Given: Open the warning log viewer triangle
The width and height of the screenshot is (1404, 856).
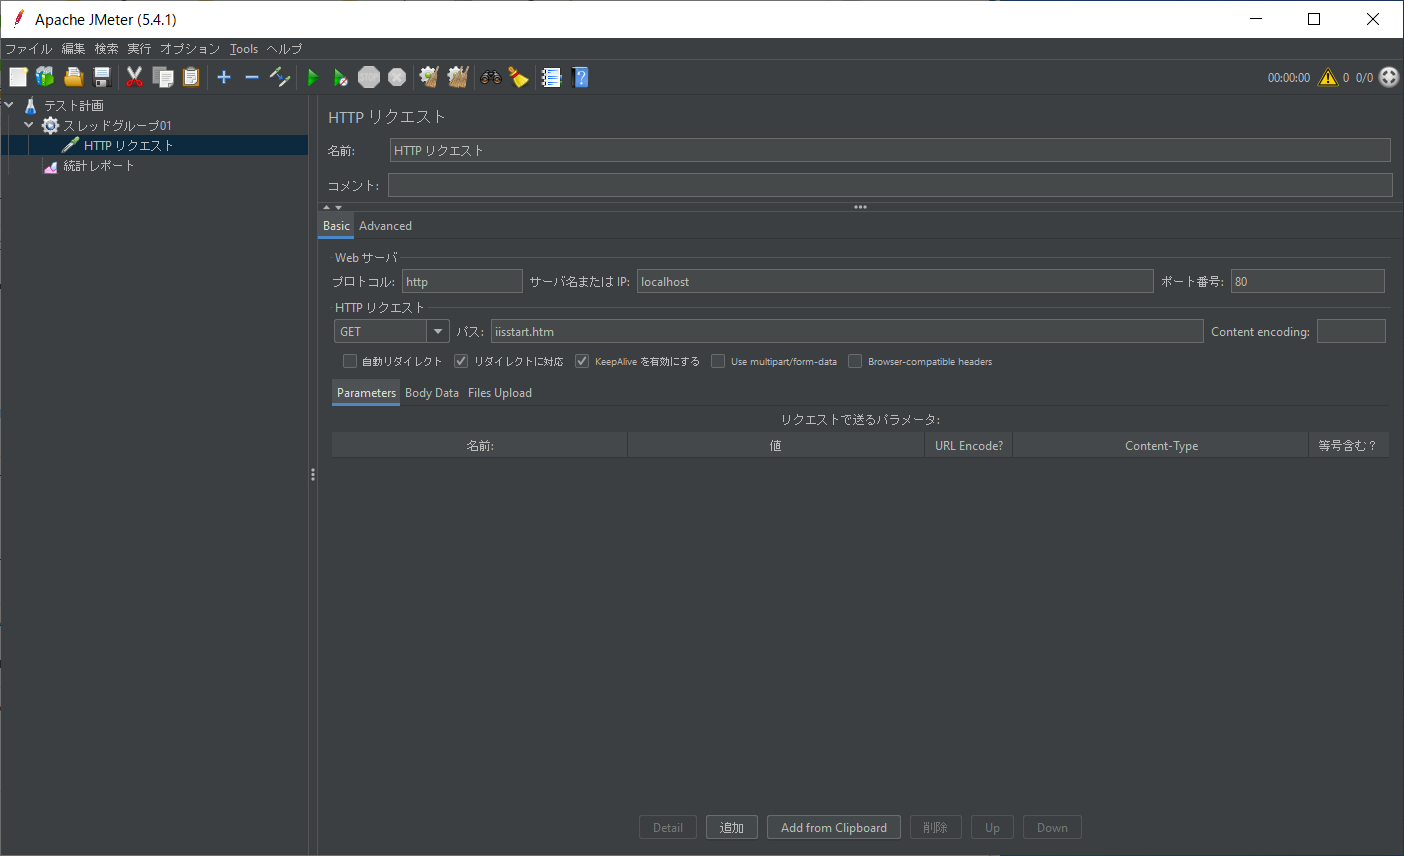Looking at the screenshot, I should click(1328, 77).
